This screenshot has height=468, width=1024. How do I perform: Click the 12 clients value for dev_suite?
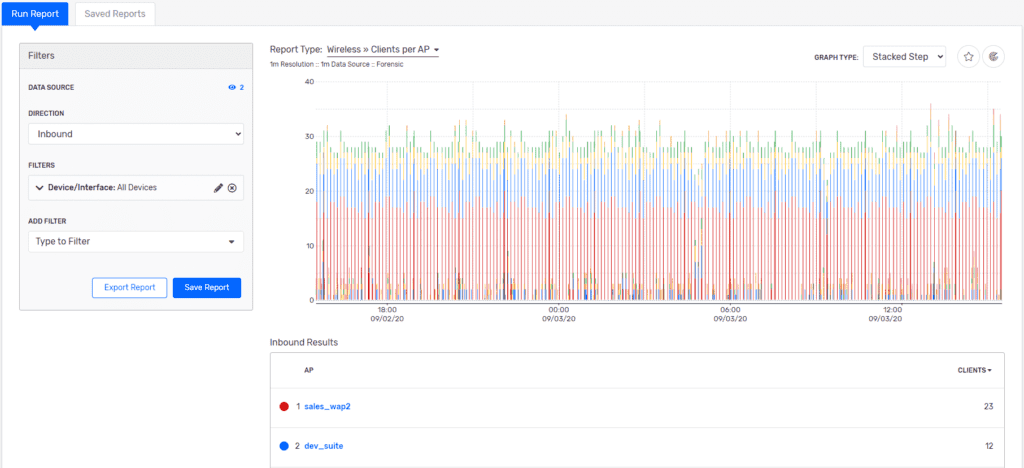(x=988, y=446)
